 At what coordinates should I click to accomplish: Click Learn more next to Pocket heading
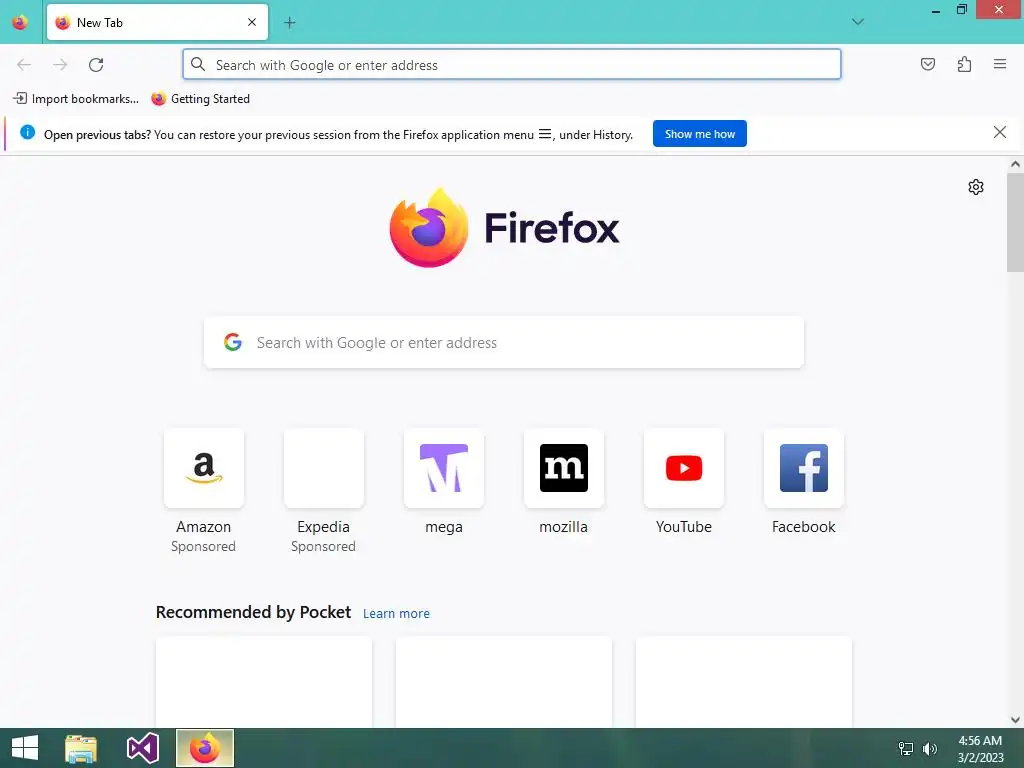(396, 614)
